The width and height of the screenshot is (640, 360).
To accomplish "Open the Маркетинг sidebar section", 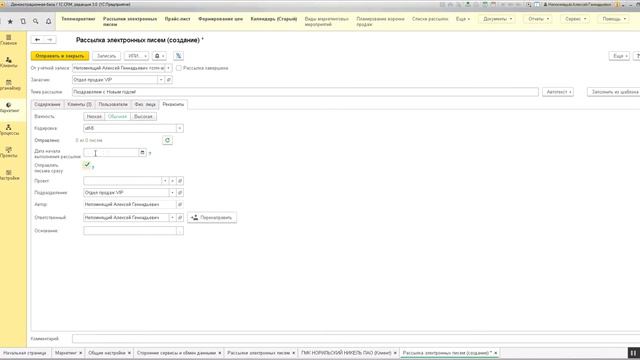I will (9, 107).
